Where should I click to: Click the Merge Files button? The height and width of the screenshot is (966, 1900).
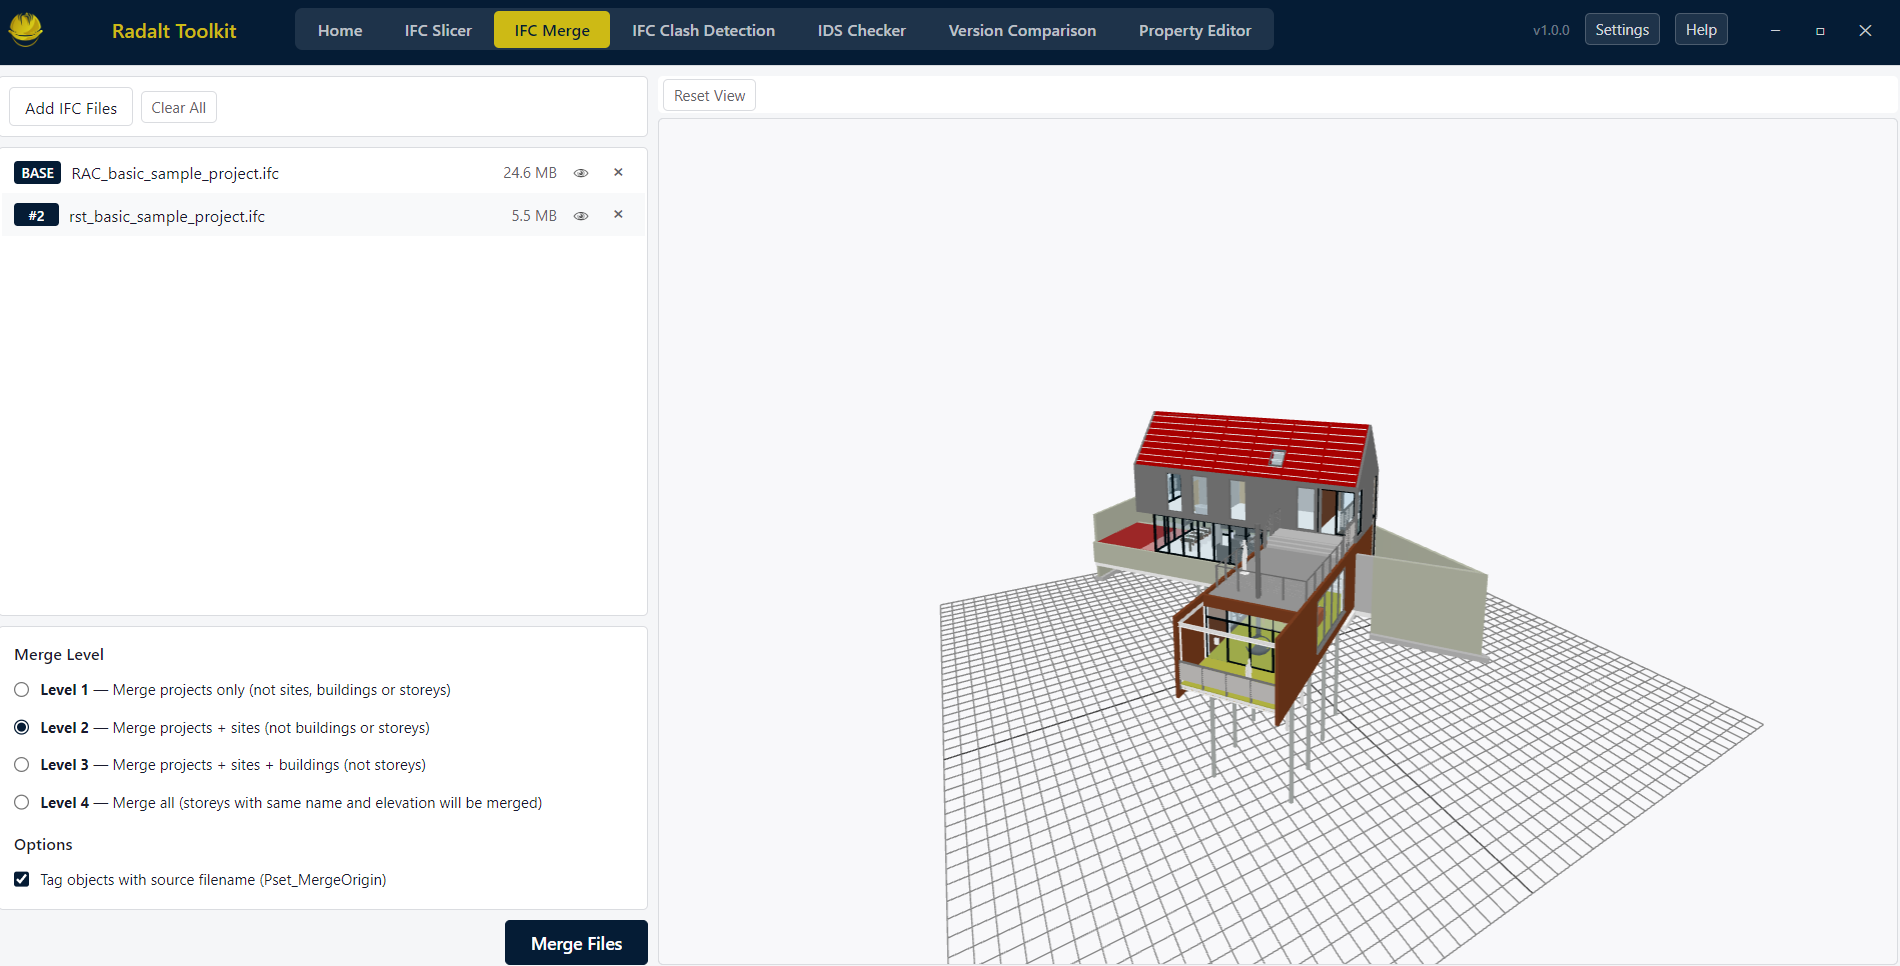576,942
